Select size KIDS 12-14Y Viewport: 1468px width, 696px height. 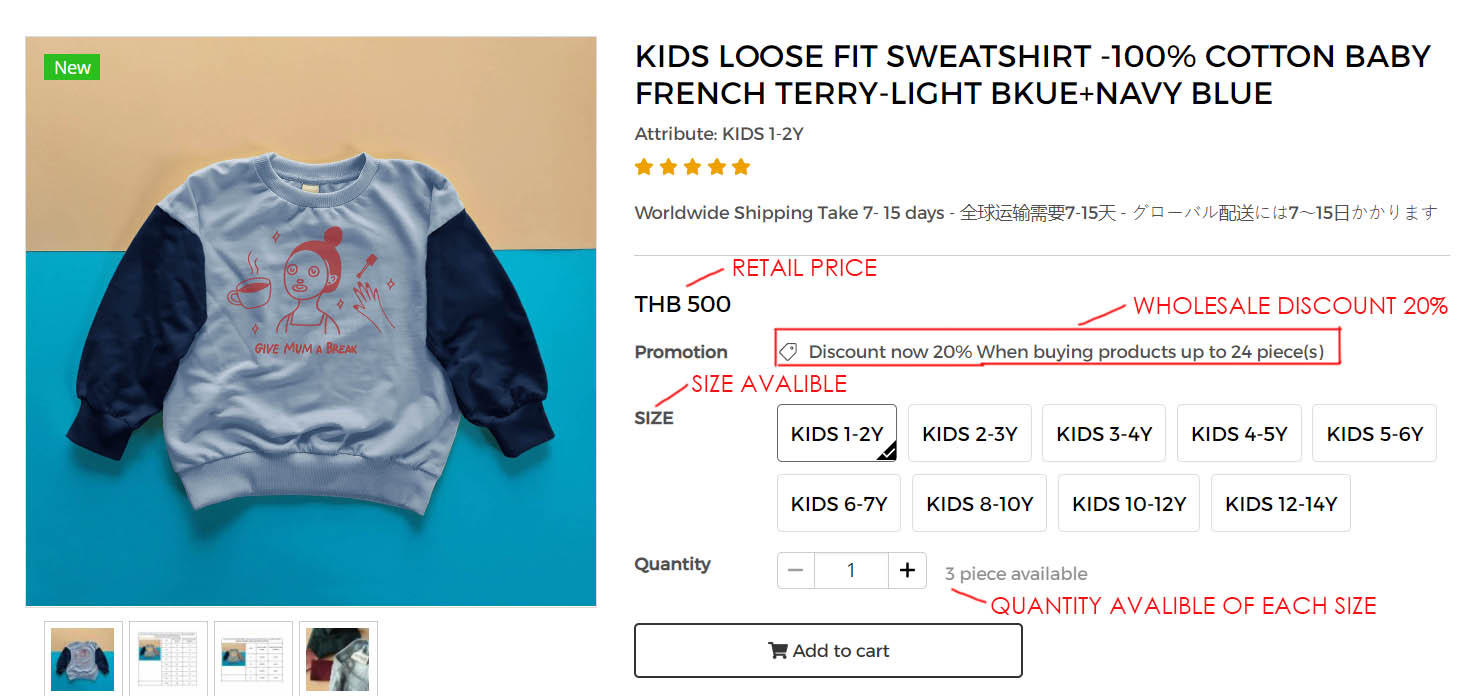(x=1281, y=503)
